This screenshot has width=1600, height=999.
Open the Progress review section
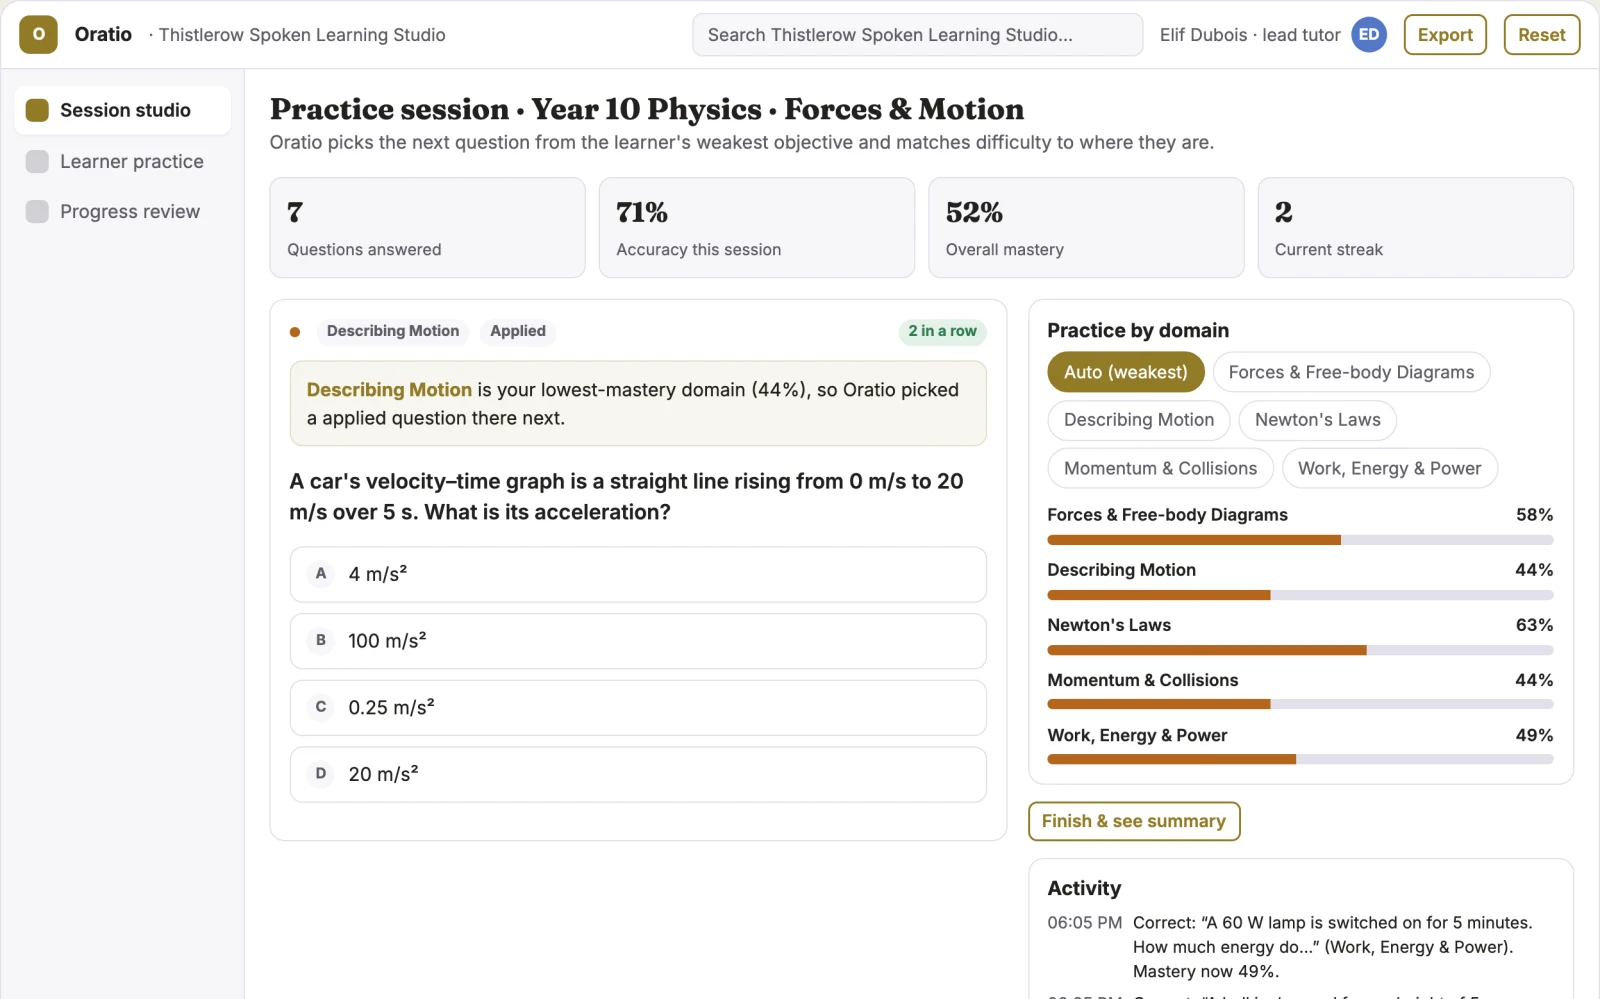[x=122, y=211]
